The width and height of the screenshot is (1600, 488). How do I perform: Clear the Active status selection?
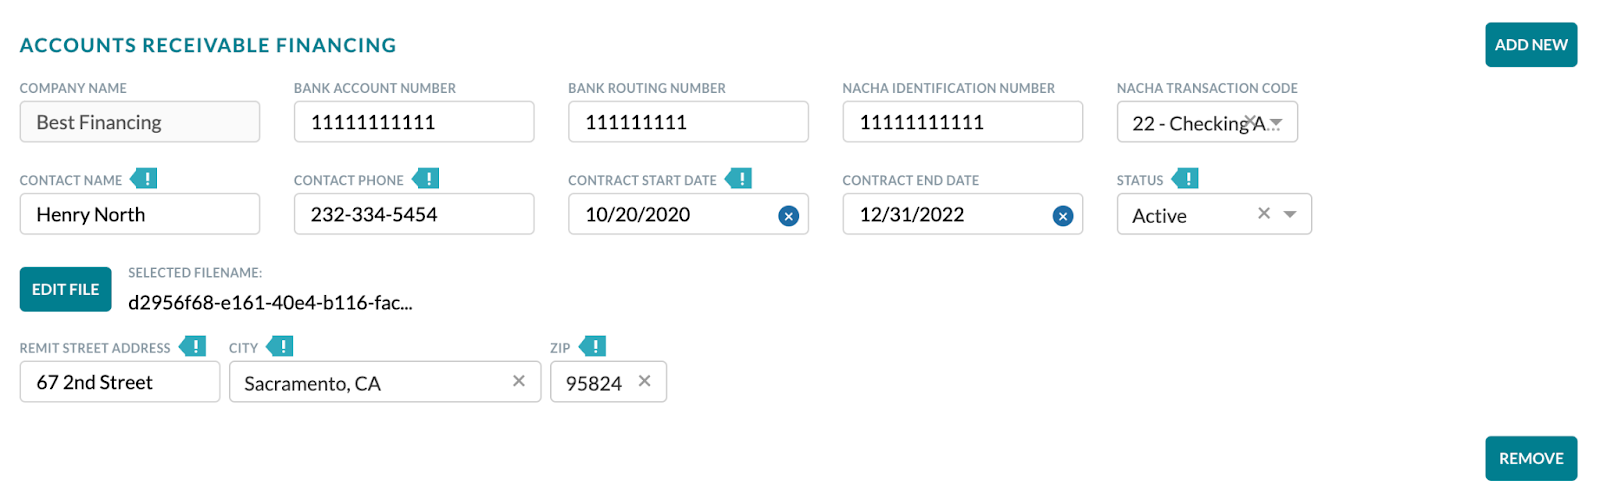coord(1264,213)
